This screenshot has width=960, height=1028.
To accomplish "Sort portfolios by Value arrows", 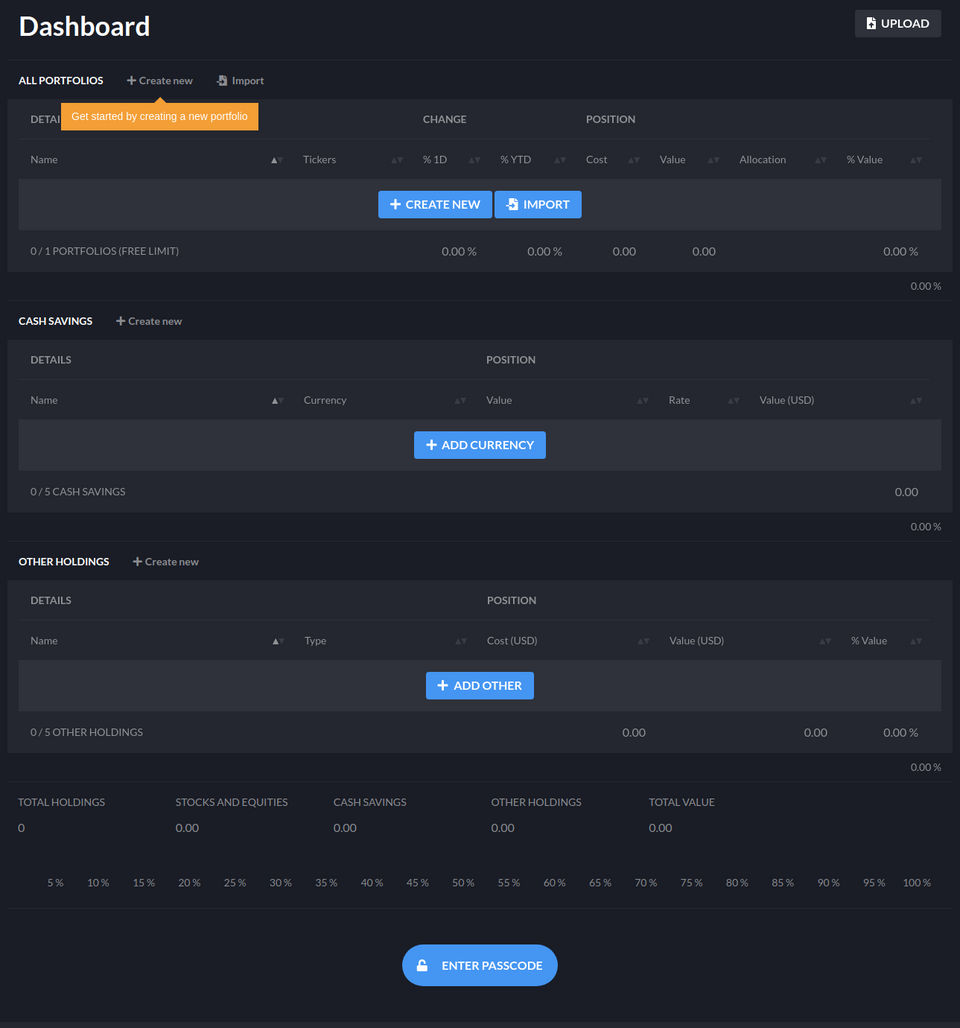I will 713,160.
